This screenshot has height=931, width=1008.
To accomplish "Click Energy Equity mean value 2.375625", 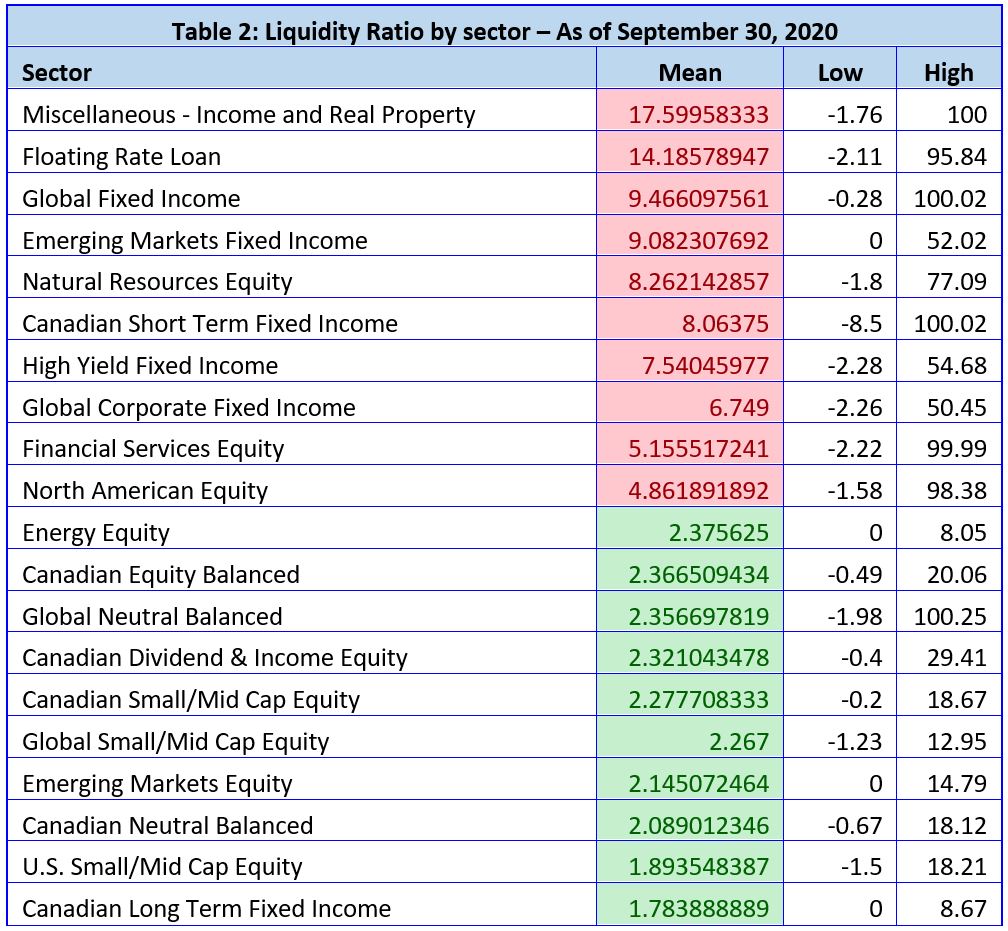I will [718, 533].
